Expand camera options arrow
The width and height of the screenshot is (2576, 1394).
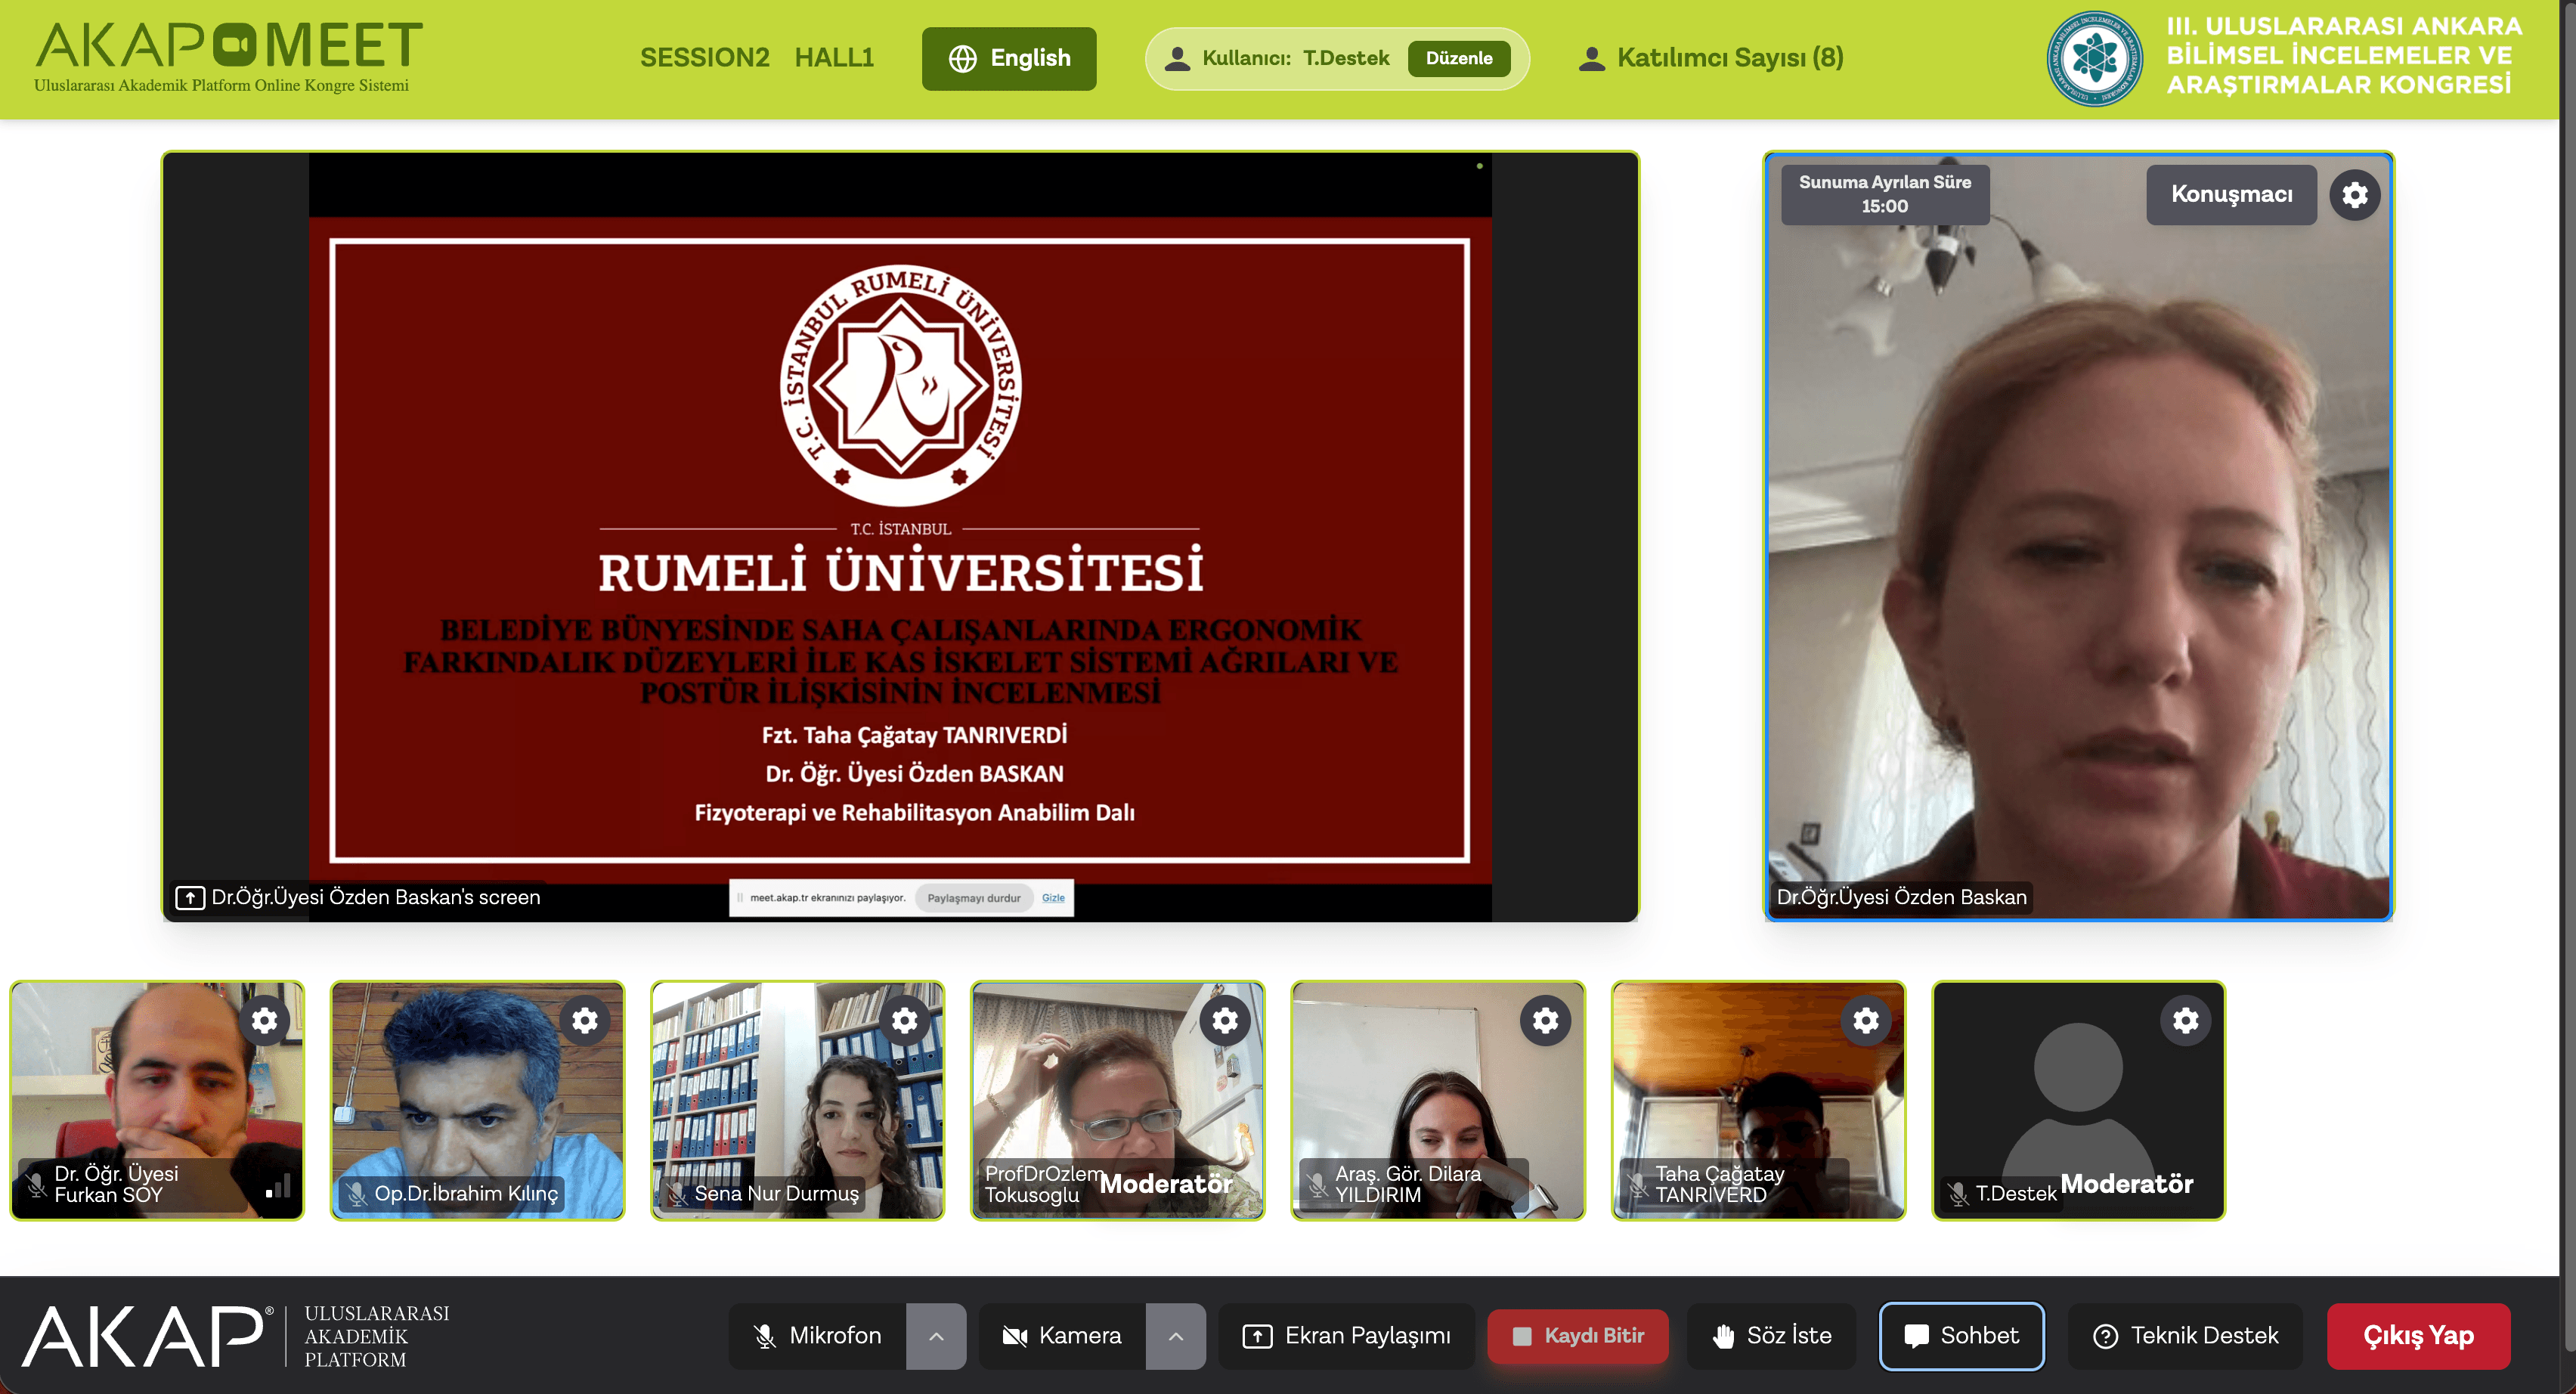1176,1336
